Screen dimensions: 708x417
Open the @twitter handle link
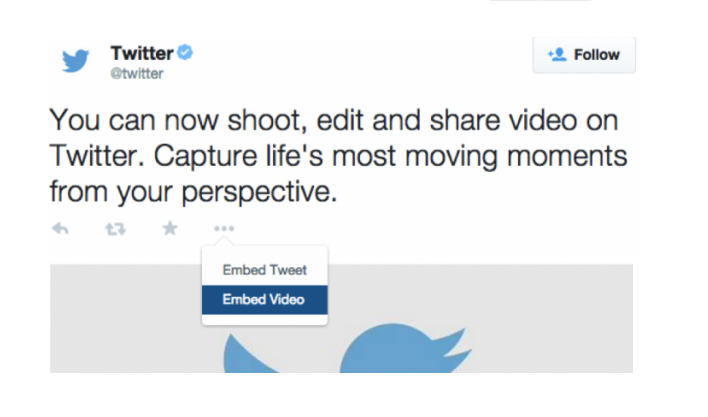(137, 74)
